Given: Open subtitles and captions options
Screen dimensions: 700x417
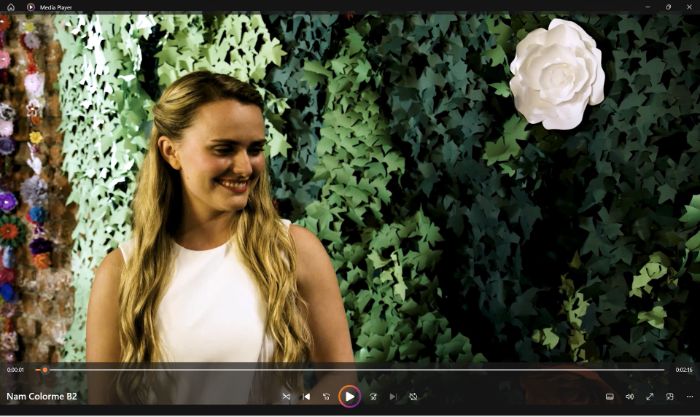Looking at the screenshot, I should coord(609,396).
